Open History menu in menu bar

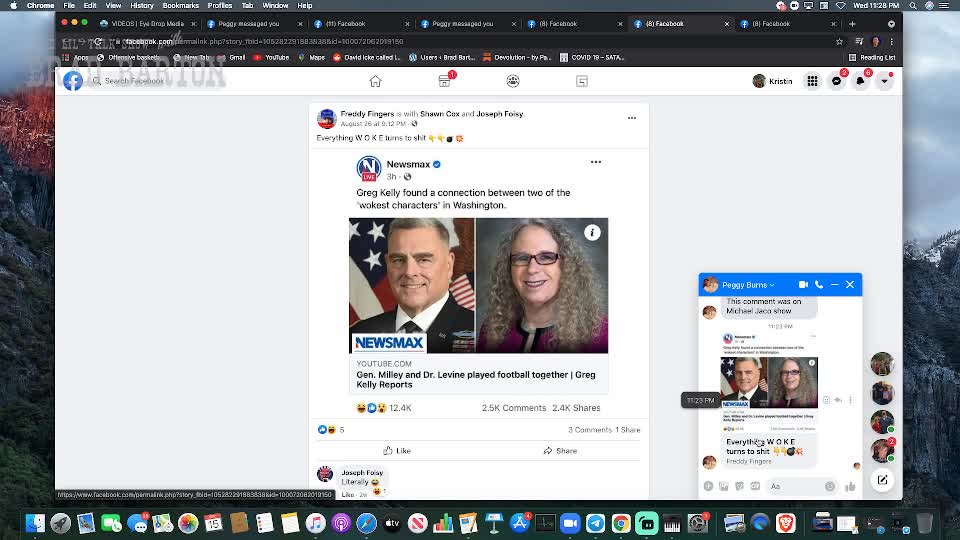point(142,6)
